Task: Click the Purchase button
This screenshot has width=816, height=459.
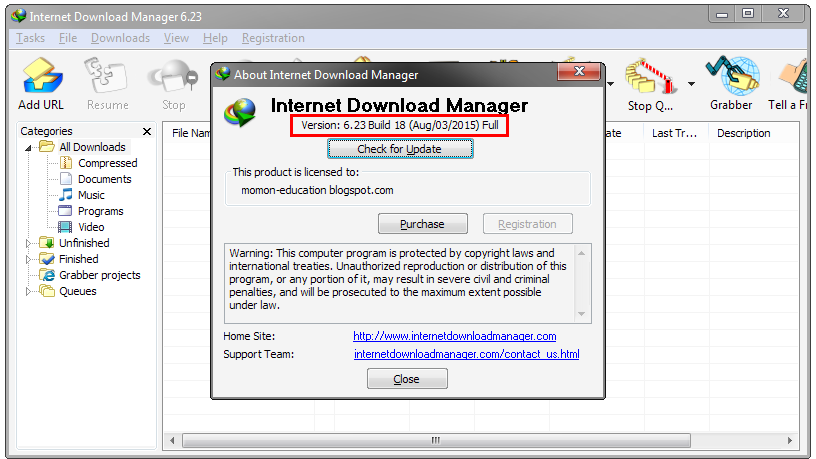Action: click(423, 224)
